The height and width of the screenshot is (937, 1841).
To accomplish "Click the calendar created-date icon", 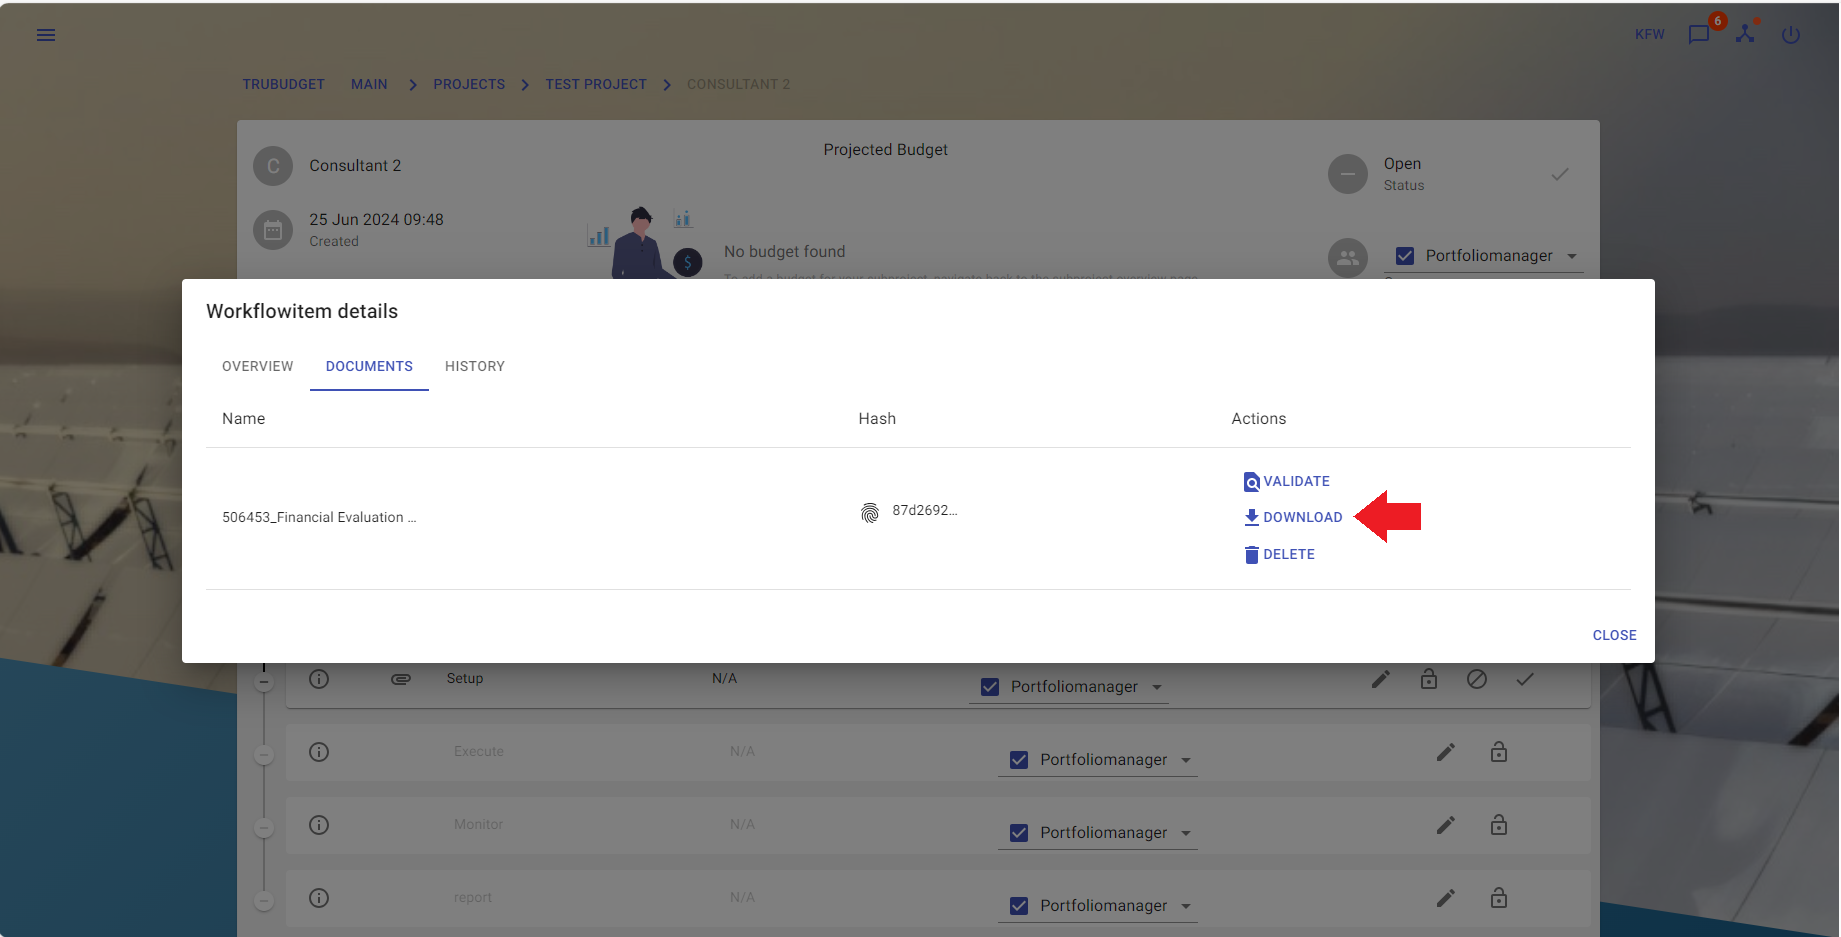I will [273, 230].
